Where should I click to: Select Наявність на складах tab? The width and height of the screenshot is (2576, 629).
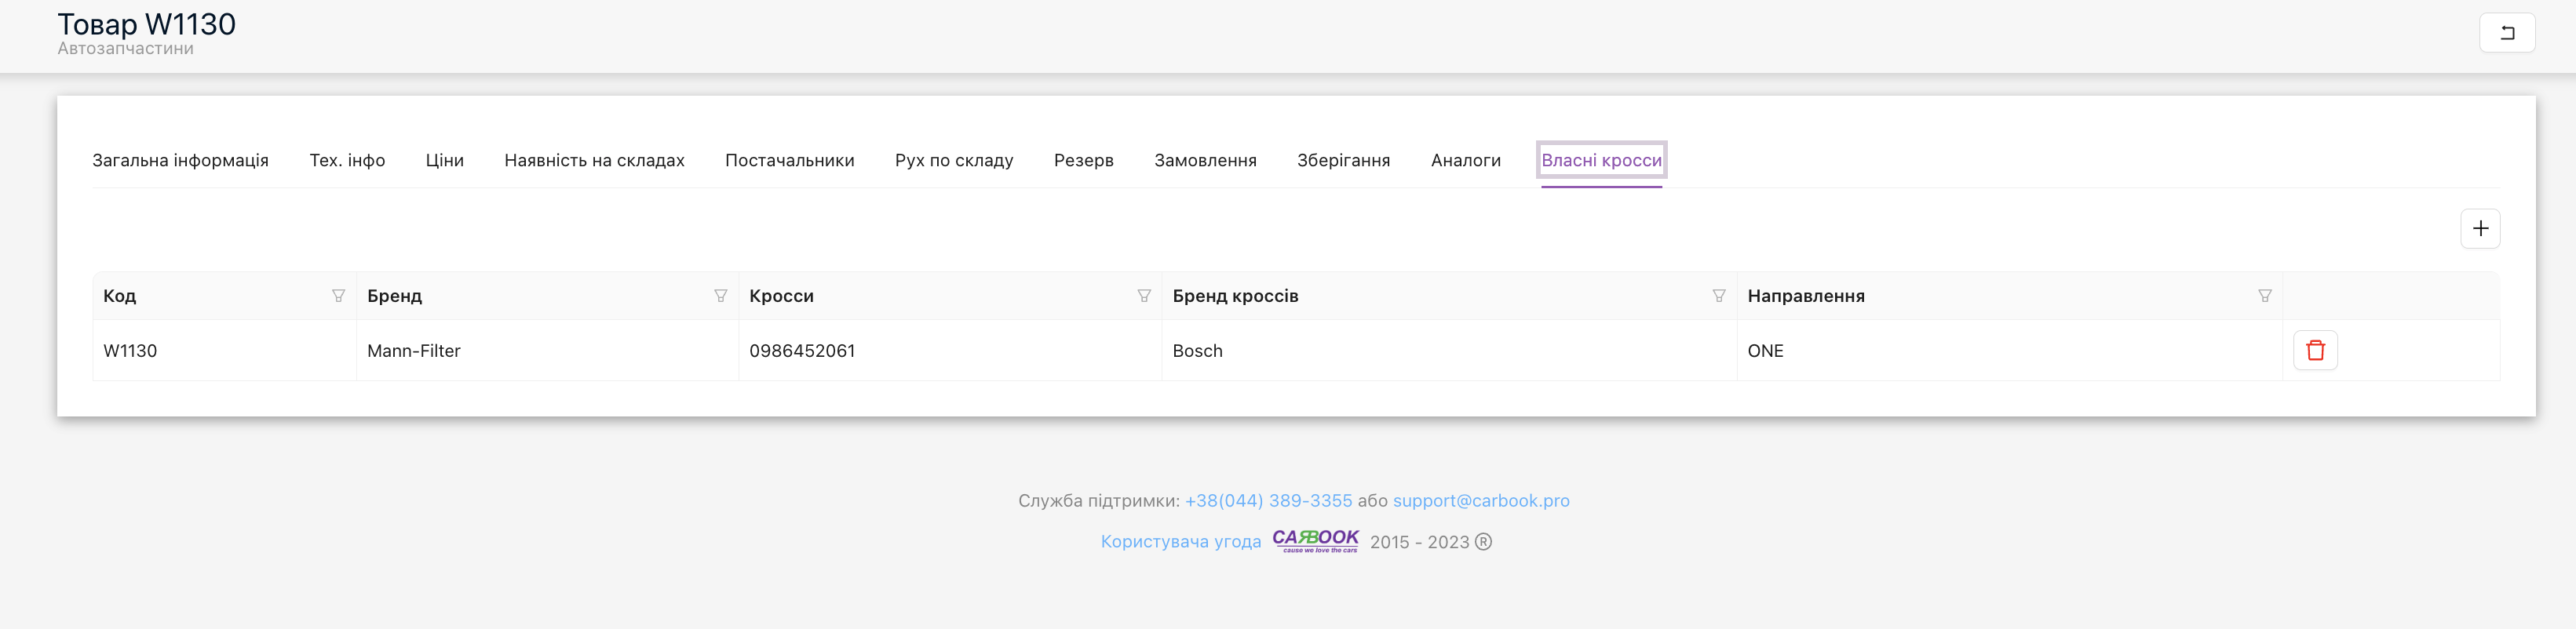(594, 160)
